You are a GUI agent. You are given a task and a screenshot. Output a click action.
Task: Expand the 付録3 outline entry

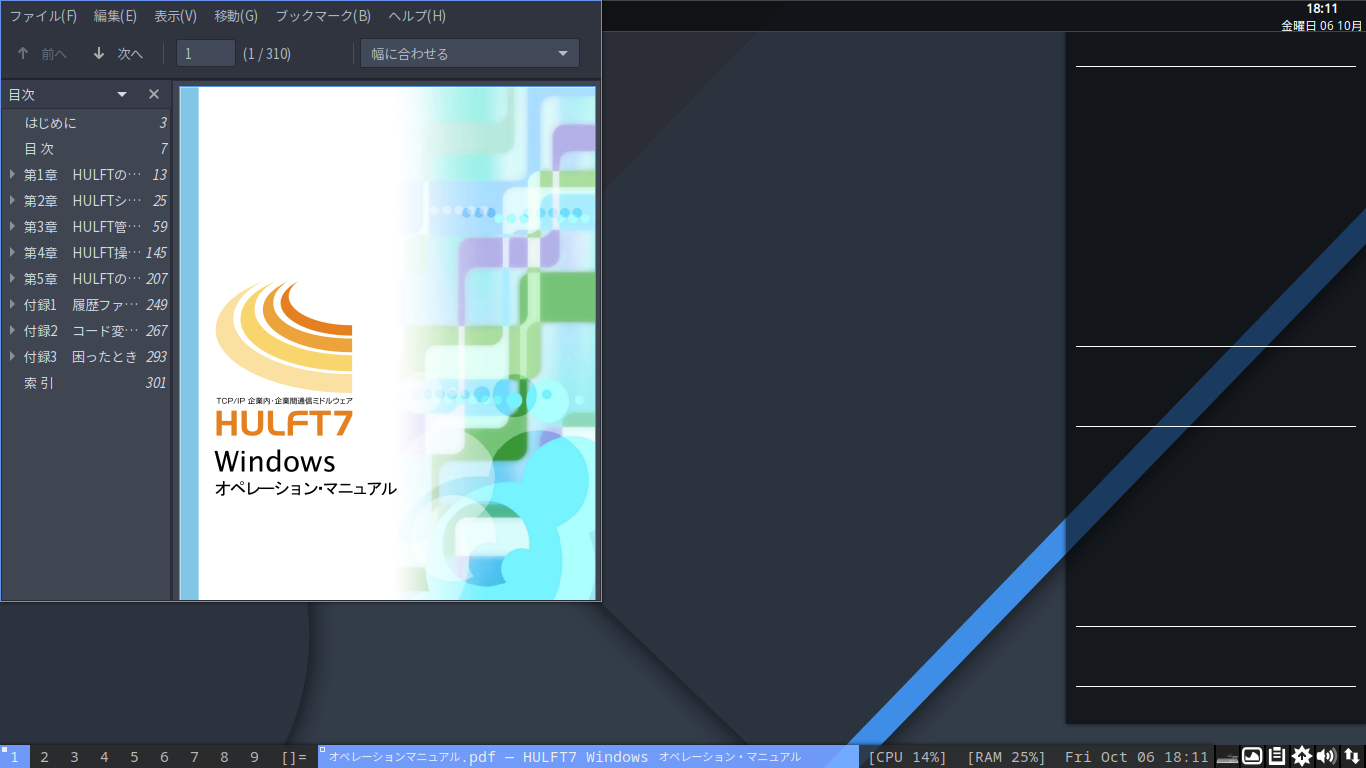pos(12,356)
